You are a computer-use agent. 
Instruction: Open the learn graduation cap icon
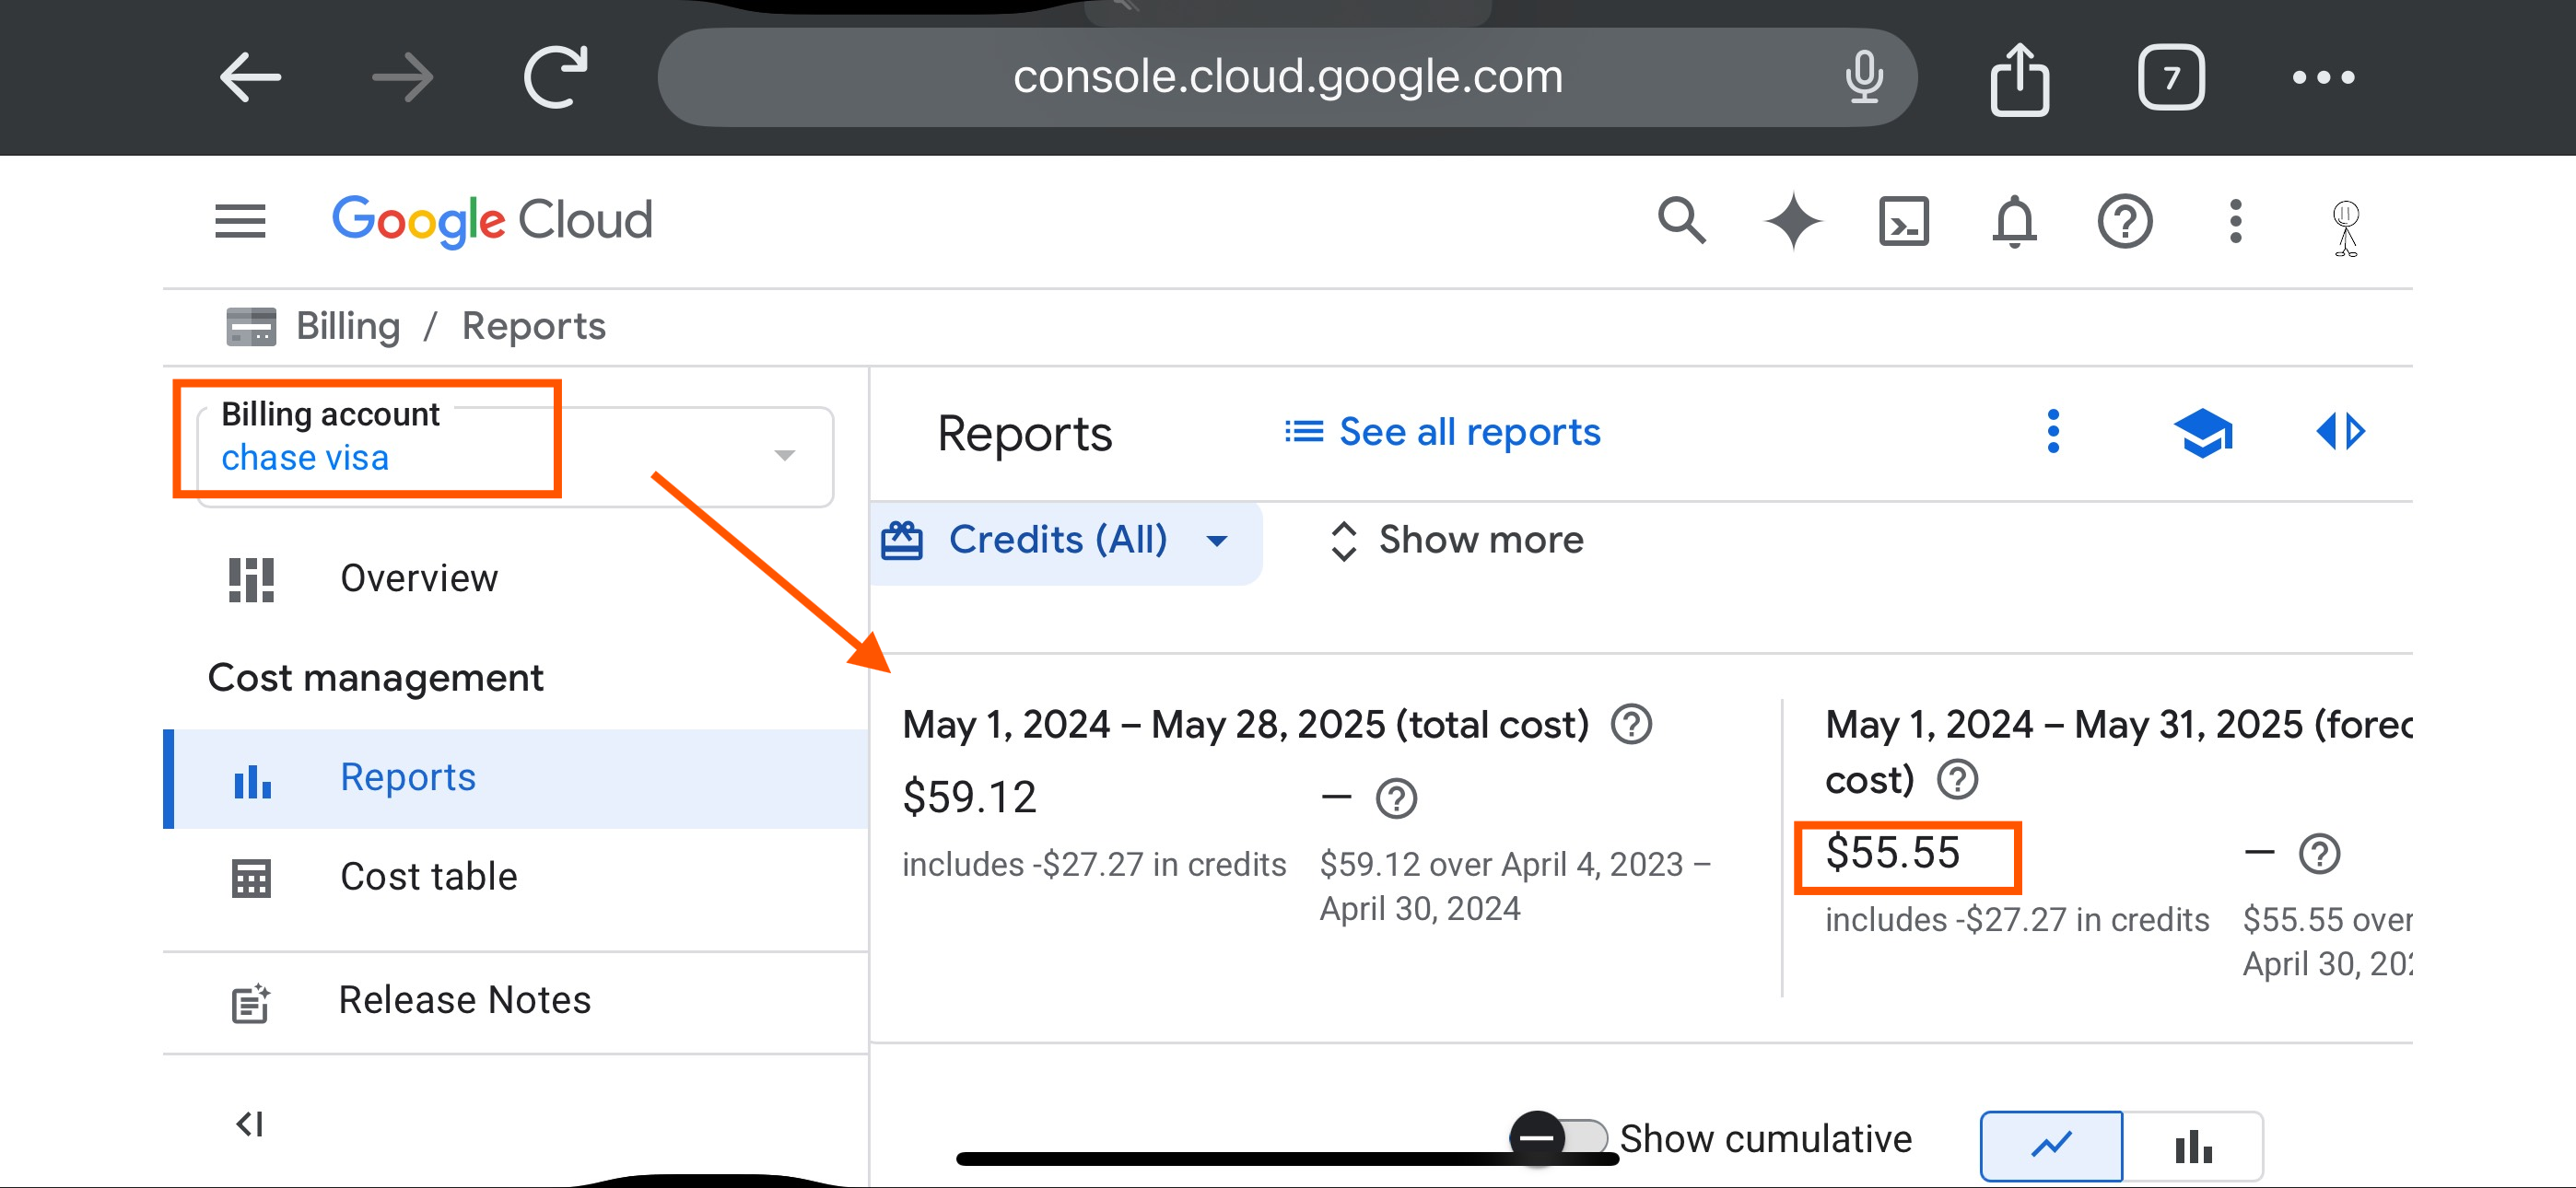point(2203,432)
